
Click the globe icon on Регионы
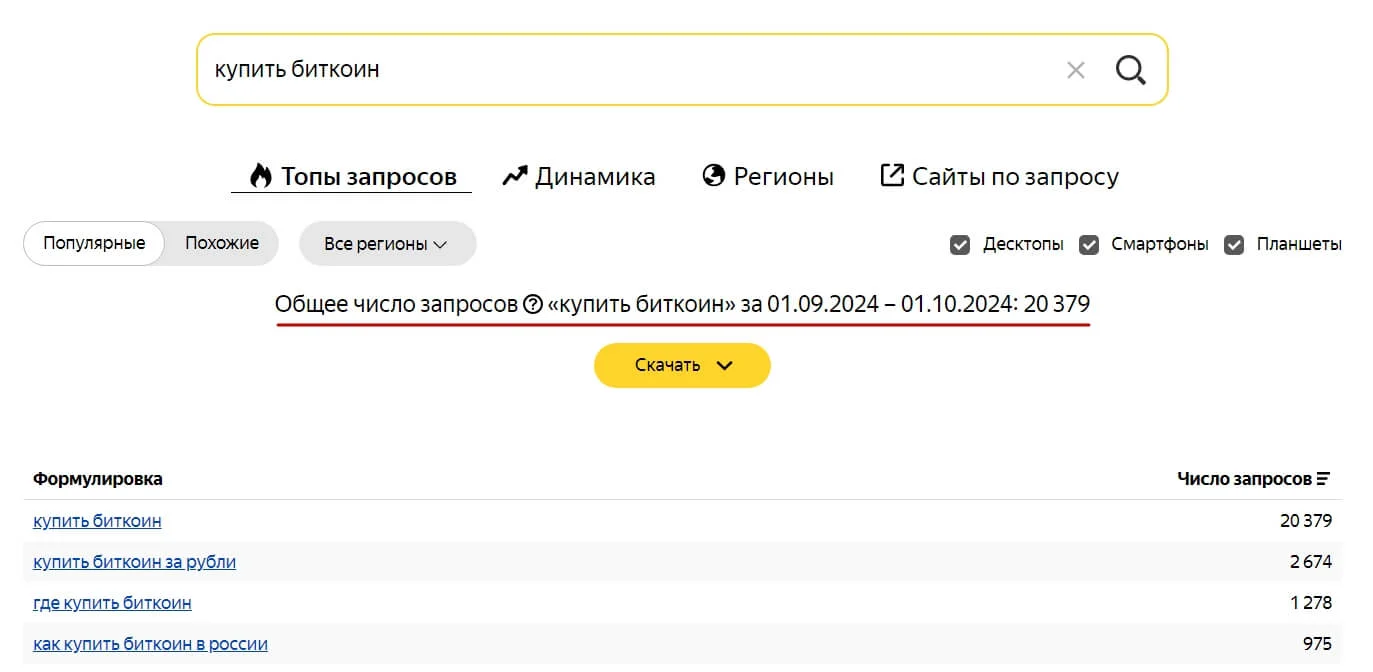(713, 176)
